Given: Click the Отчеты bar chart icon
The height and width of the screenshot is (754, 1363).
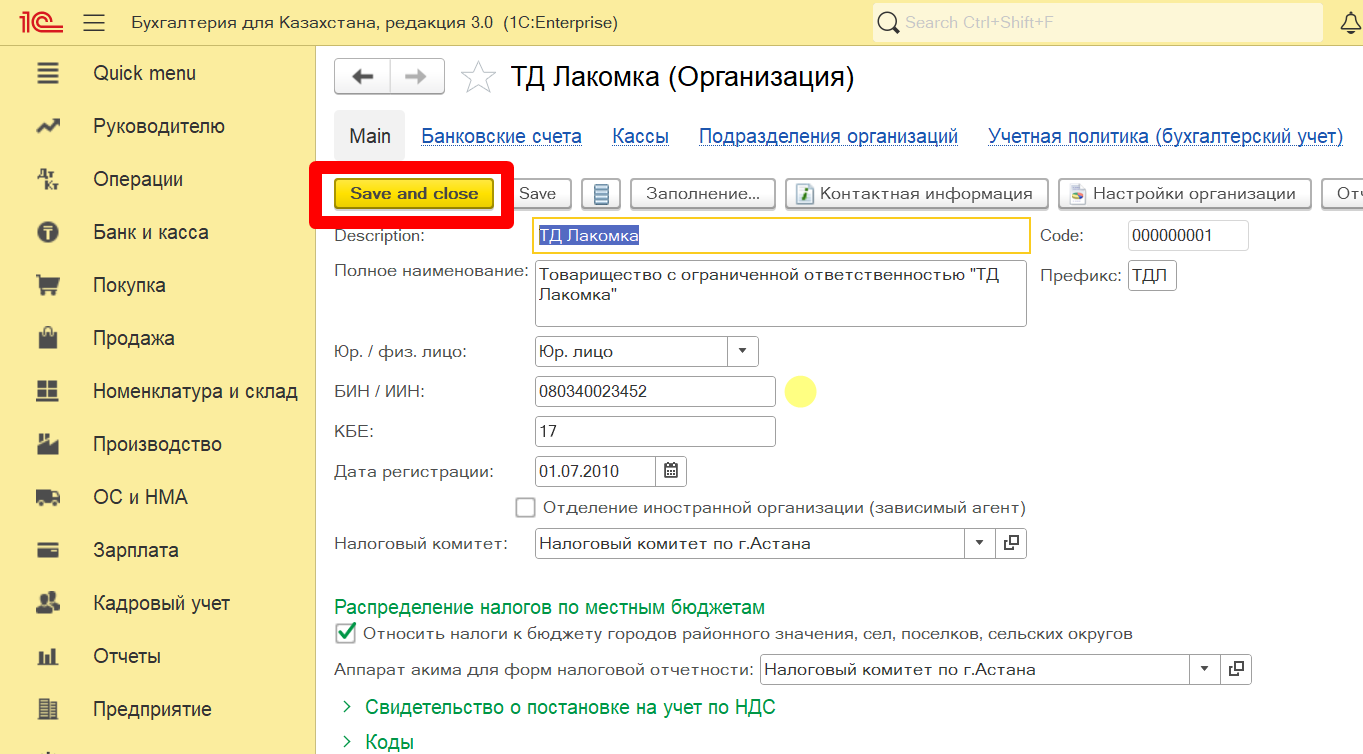Looking at the screenshot, I should coord(47,656).
